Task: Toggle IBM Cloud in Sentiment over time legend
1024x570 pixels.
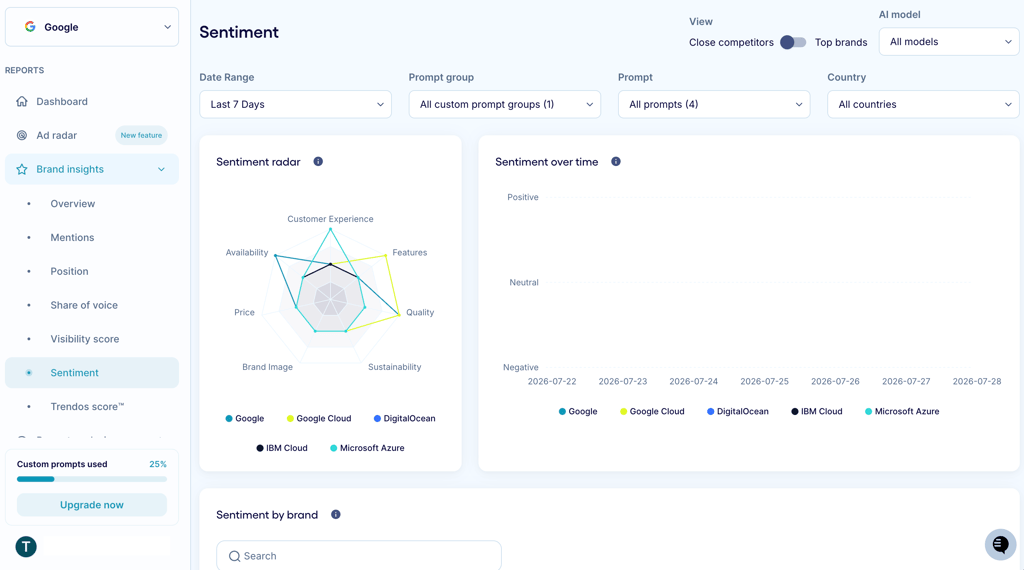Action: [x=816, y=411]
